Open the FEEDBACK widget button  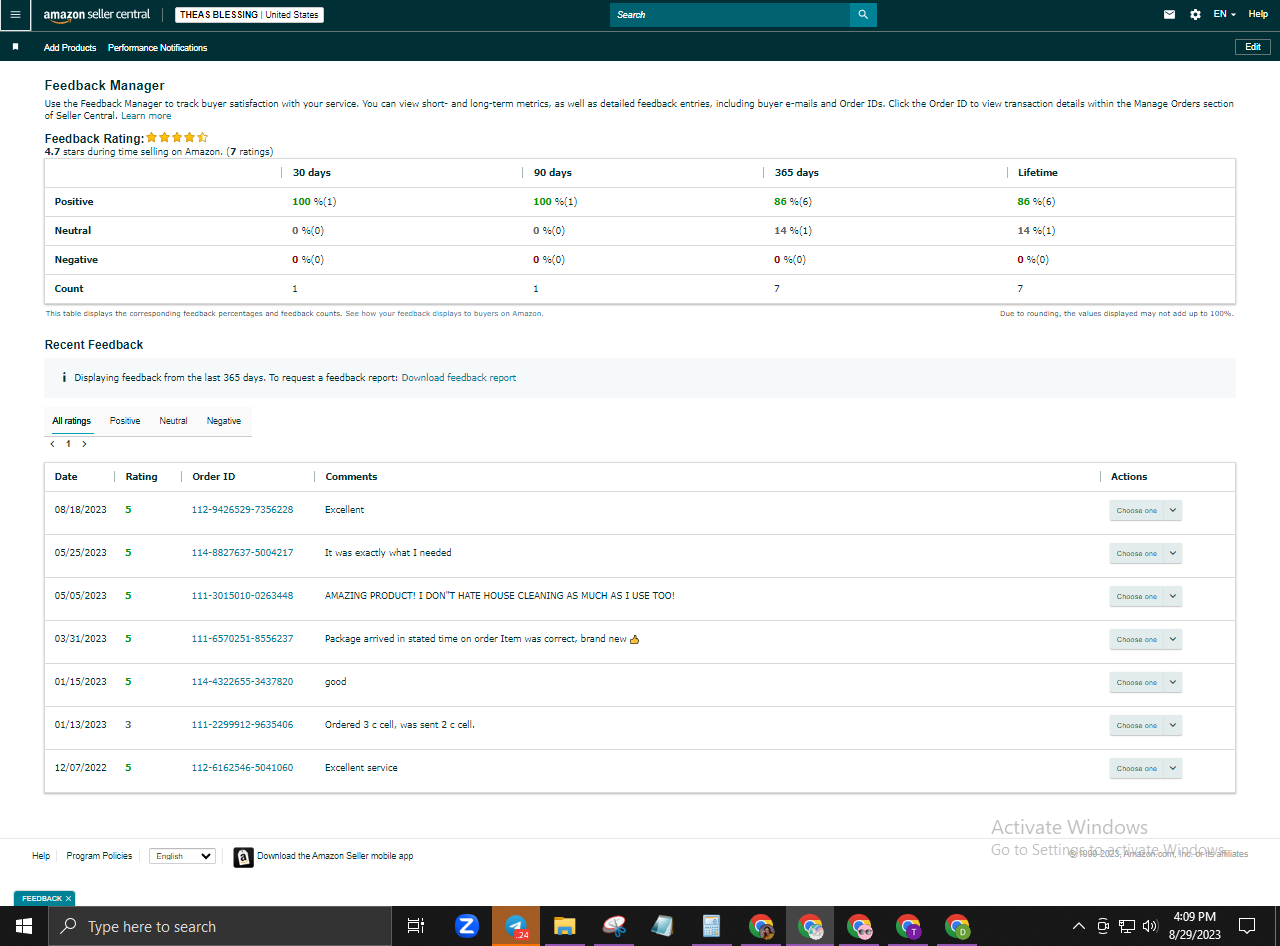42,899
